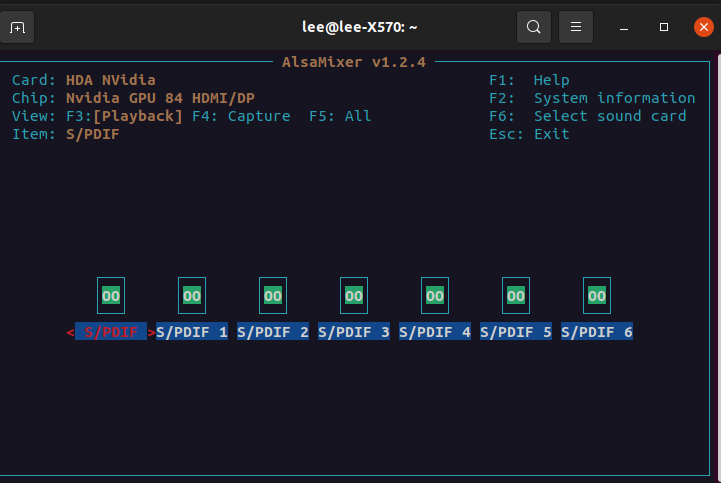Switch to the F4 Capture view
Viewport: 721px width, 483px height.
(241, 116)
